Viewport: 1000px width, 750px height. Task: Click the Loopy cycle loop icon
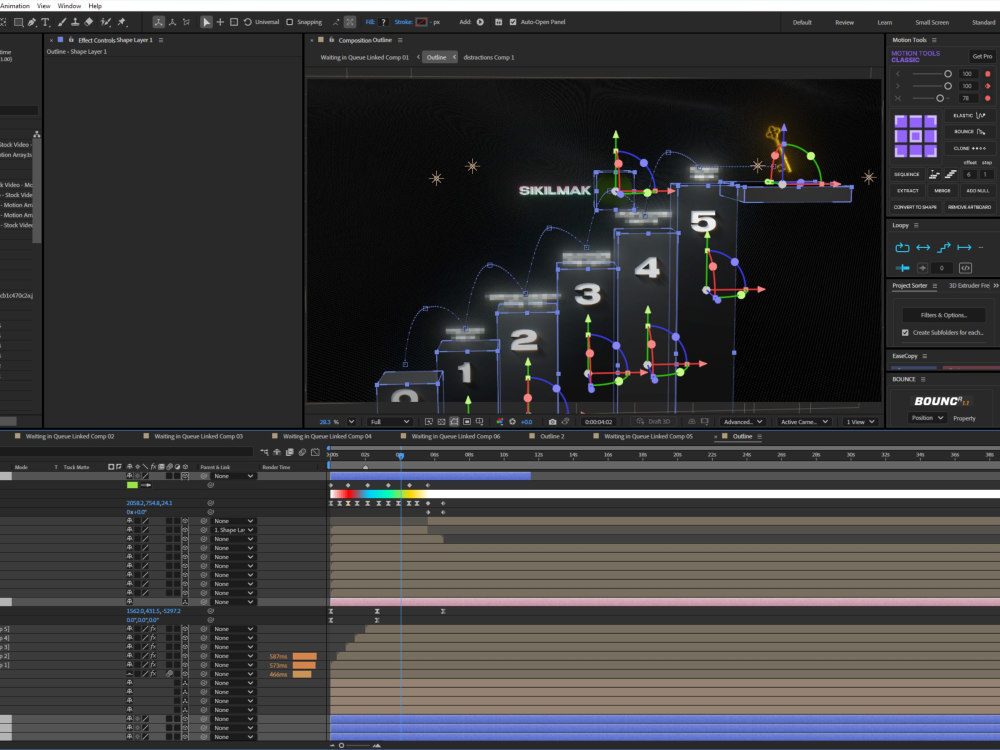point(902,247)
